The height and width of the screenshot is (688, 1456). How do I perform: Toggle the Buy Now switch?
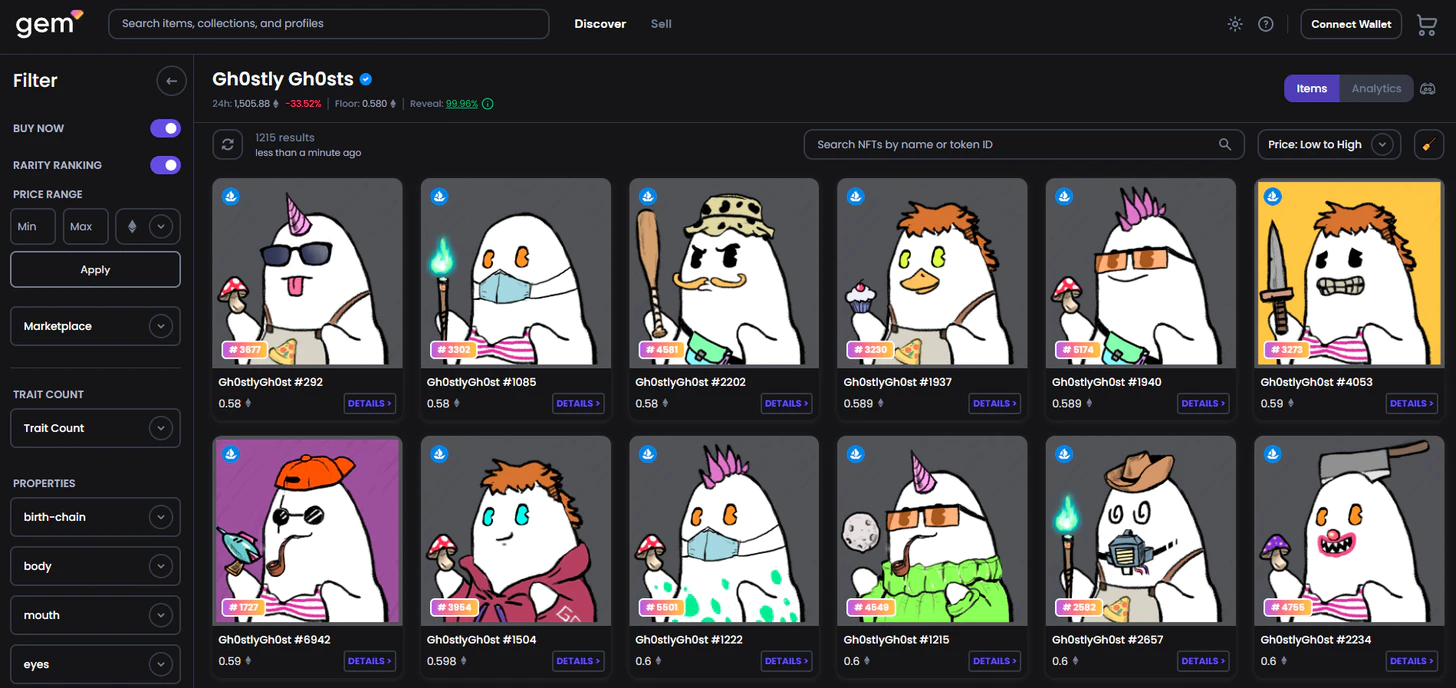pos(165,128)
